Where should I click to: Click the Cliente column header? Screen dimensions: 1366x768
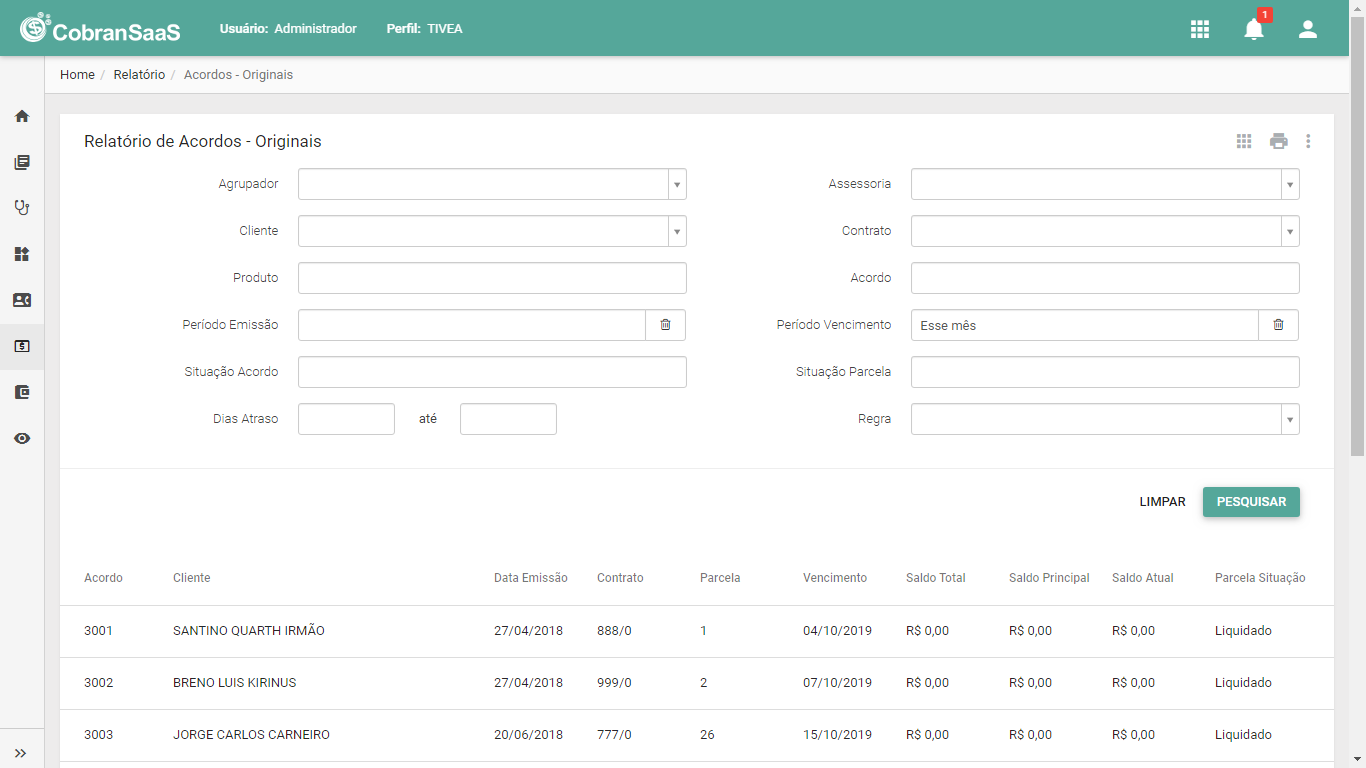[x=192, y=578]
